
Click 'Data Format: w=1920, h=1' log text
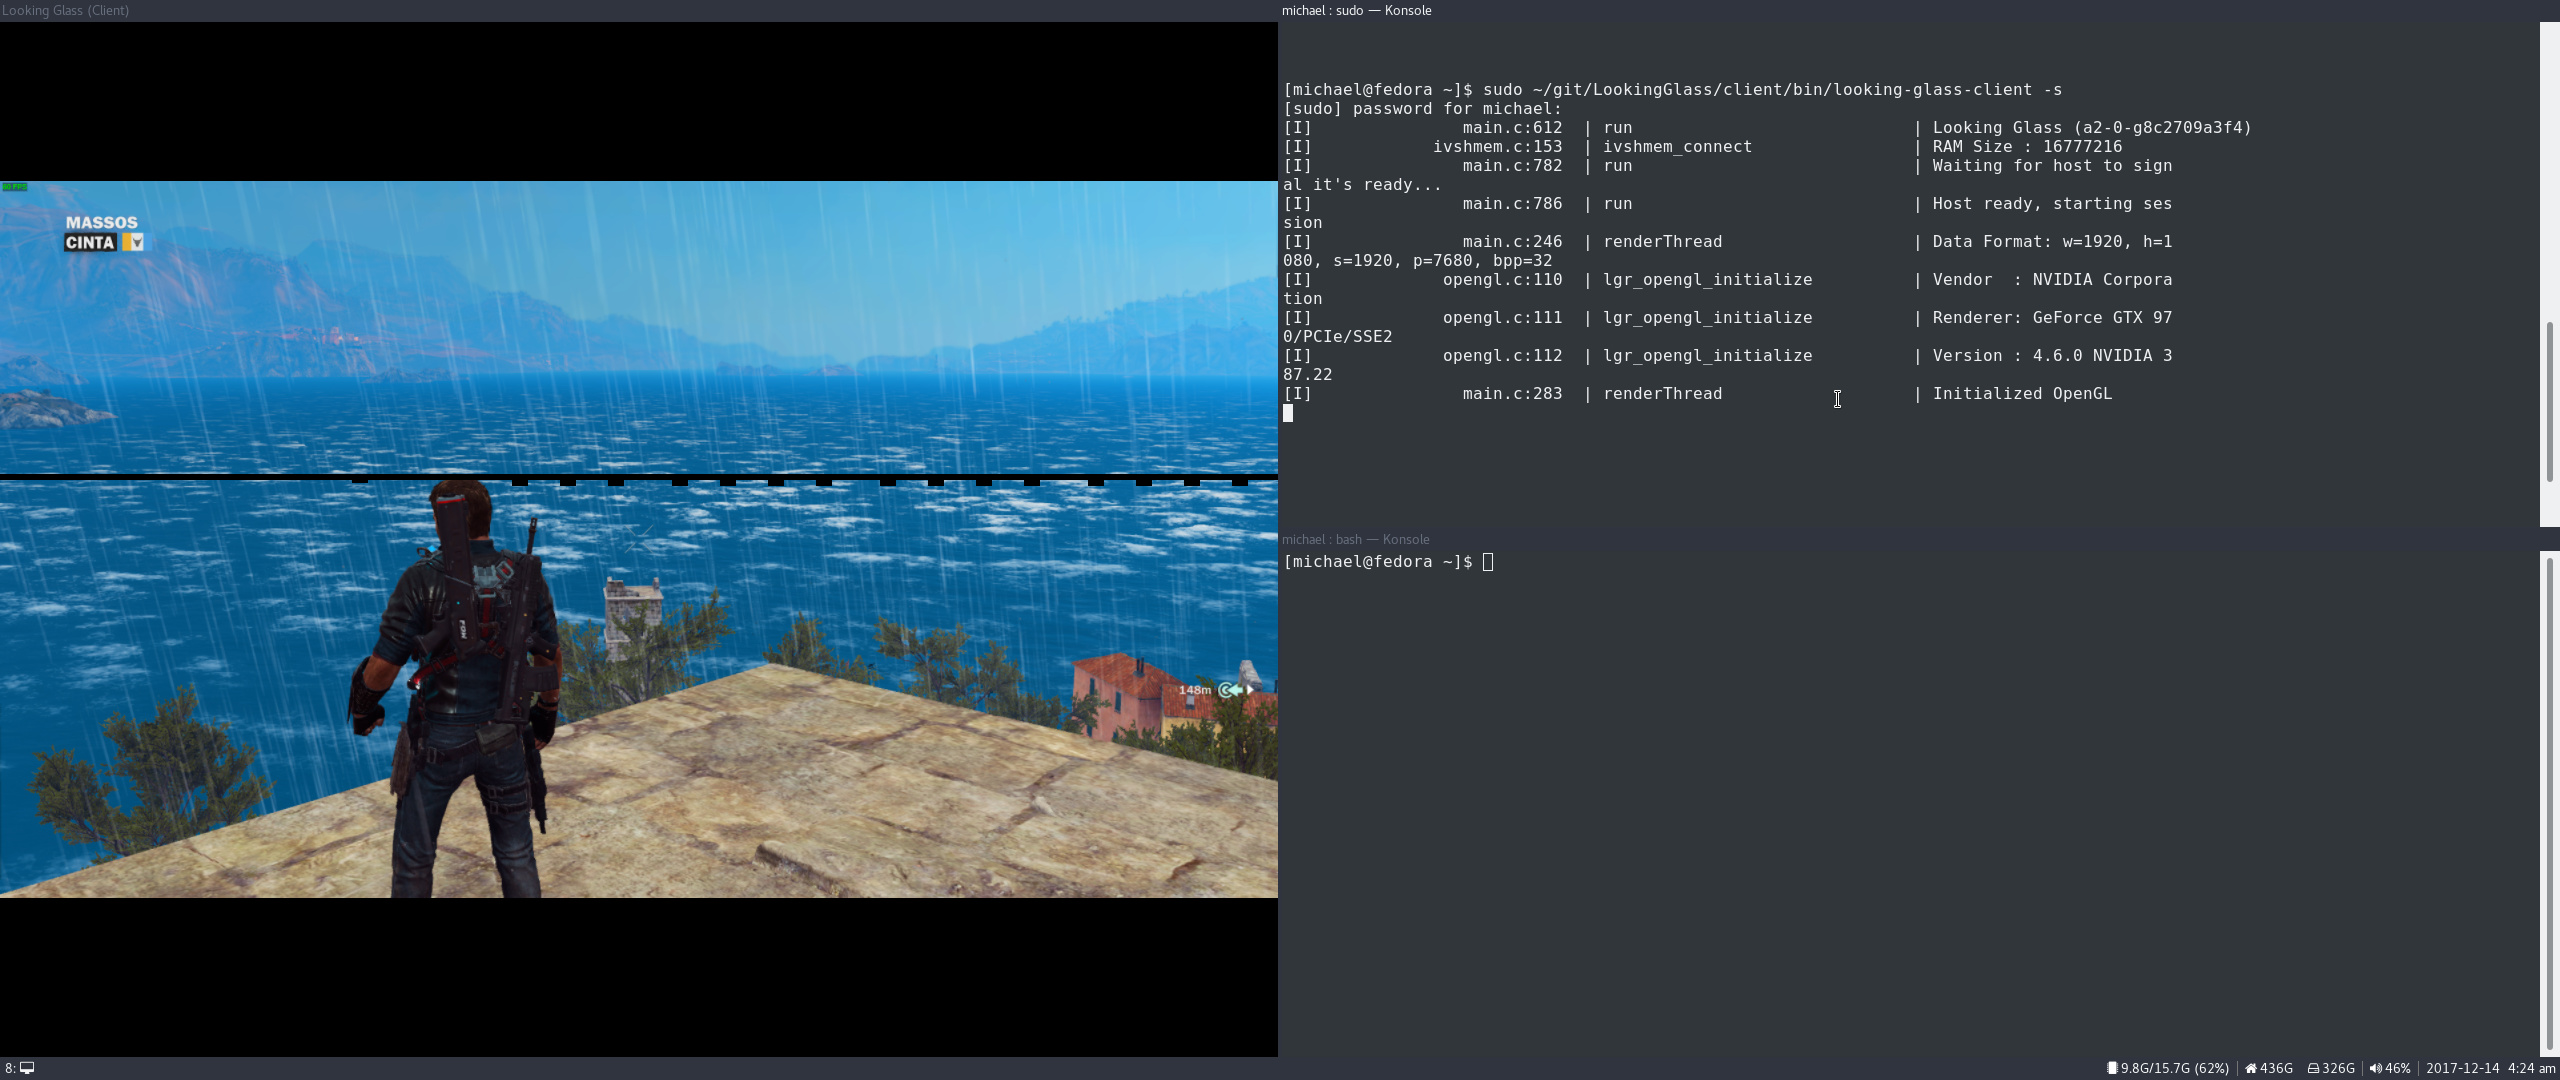pos(2052,242)
